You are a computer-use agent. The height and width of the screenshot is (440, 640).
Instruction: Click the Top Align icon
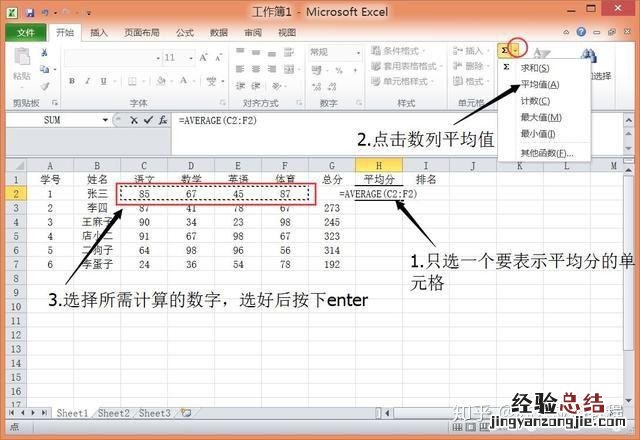coord(240,51)
